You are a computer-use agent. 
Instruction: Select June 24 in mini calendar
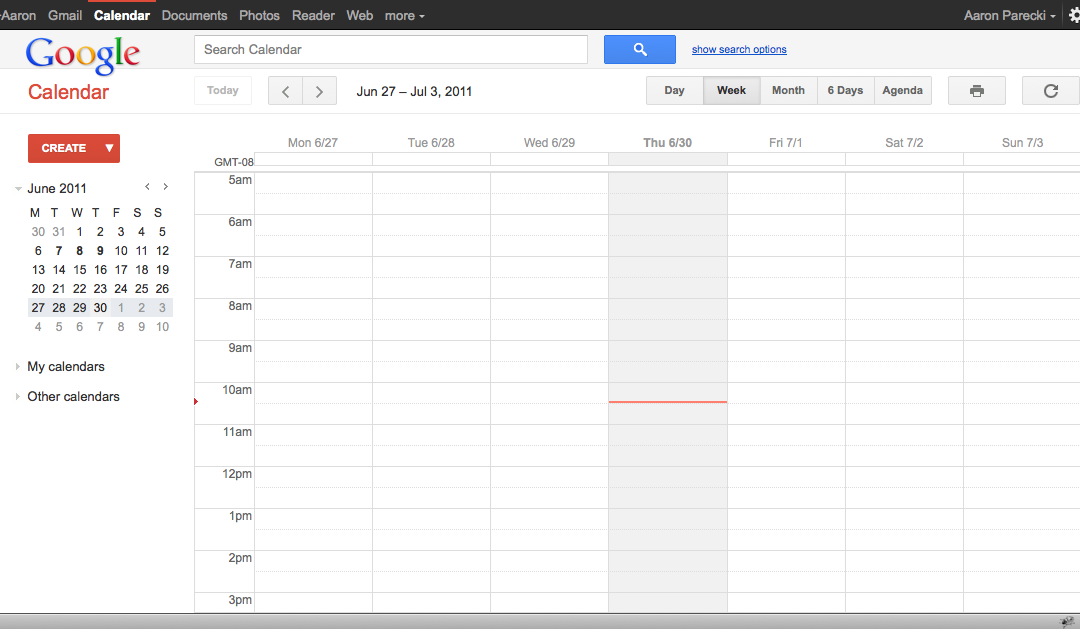[121, 289]
